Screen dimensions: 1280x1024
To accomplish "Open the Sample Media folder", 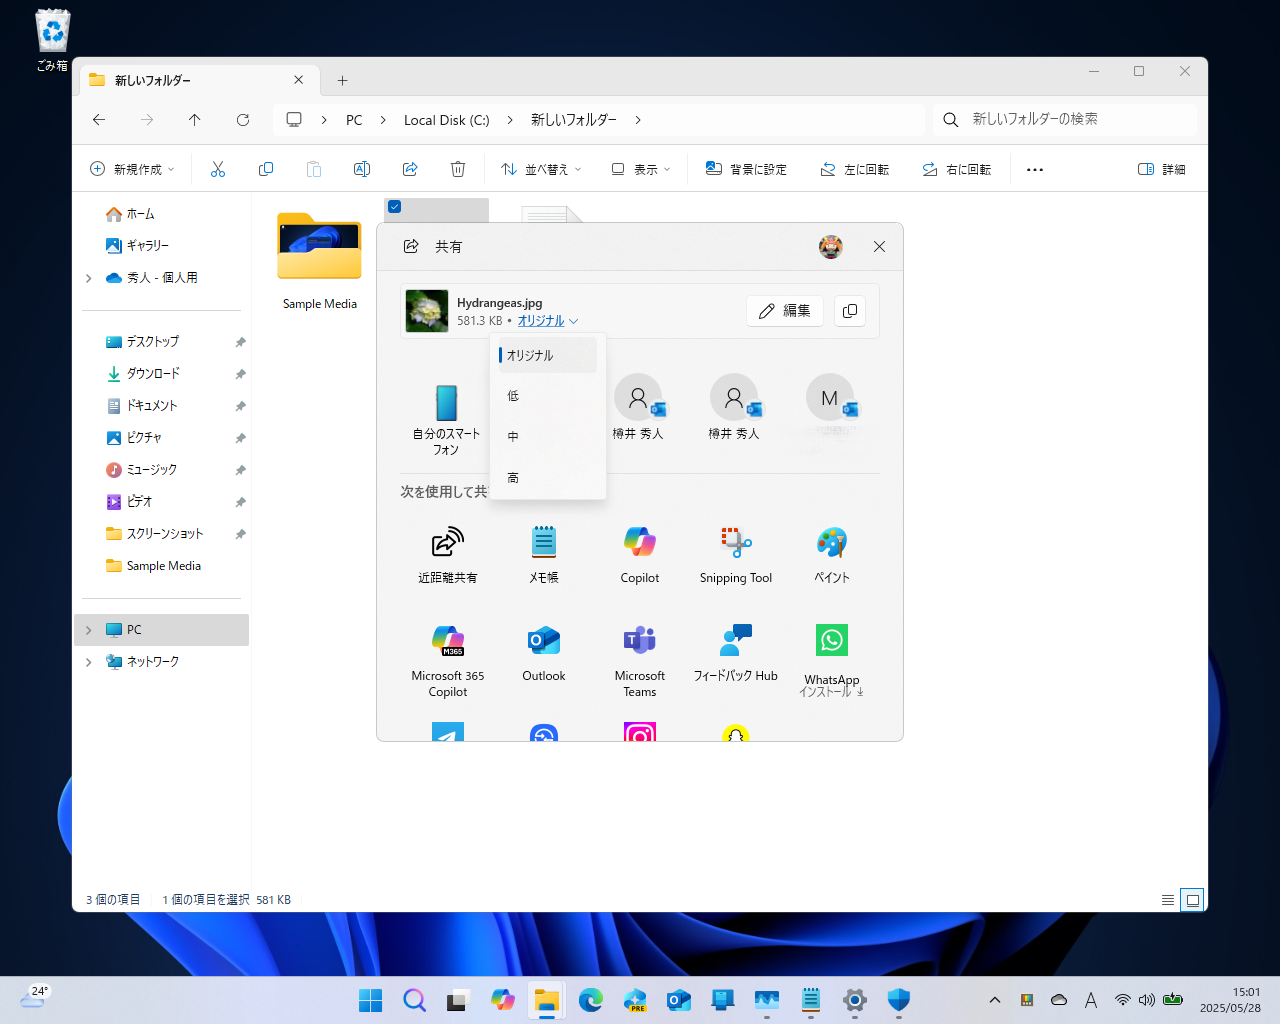I will click(x=319, y=247).
